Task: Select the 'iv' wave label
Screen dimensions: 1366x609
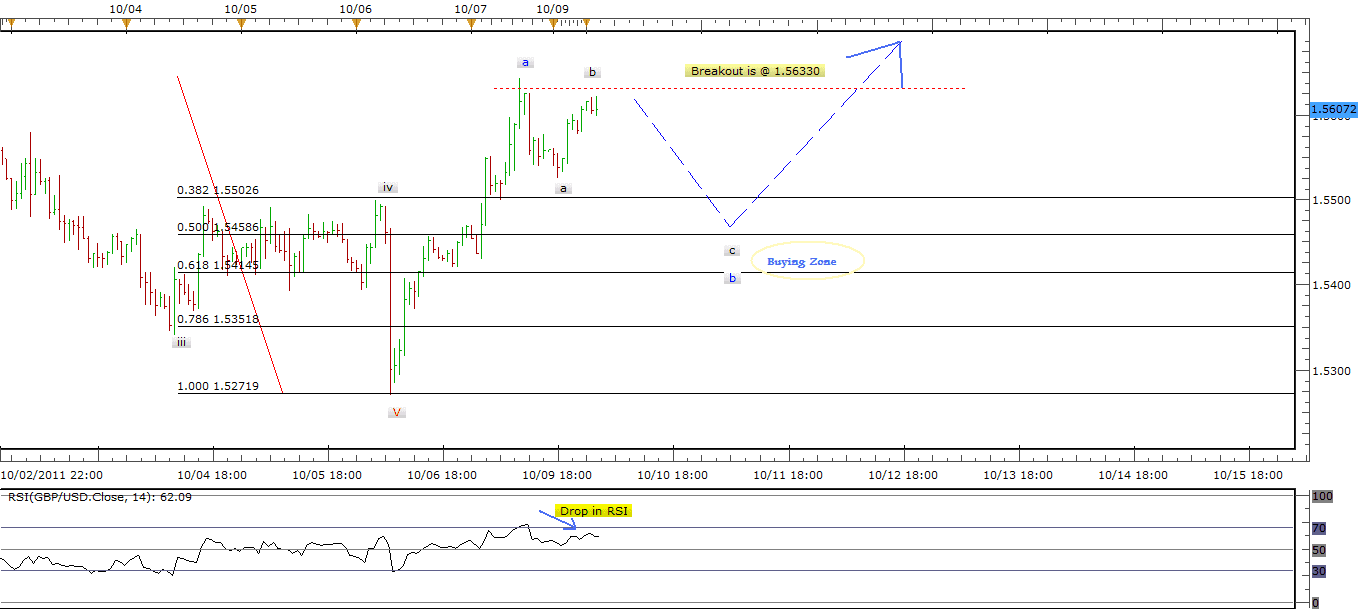Action: 388,187
